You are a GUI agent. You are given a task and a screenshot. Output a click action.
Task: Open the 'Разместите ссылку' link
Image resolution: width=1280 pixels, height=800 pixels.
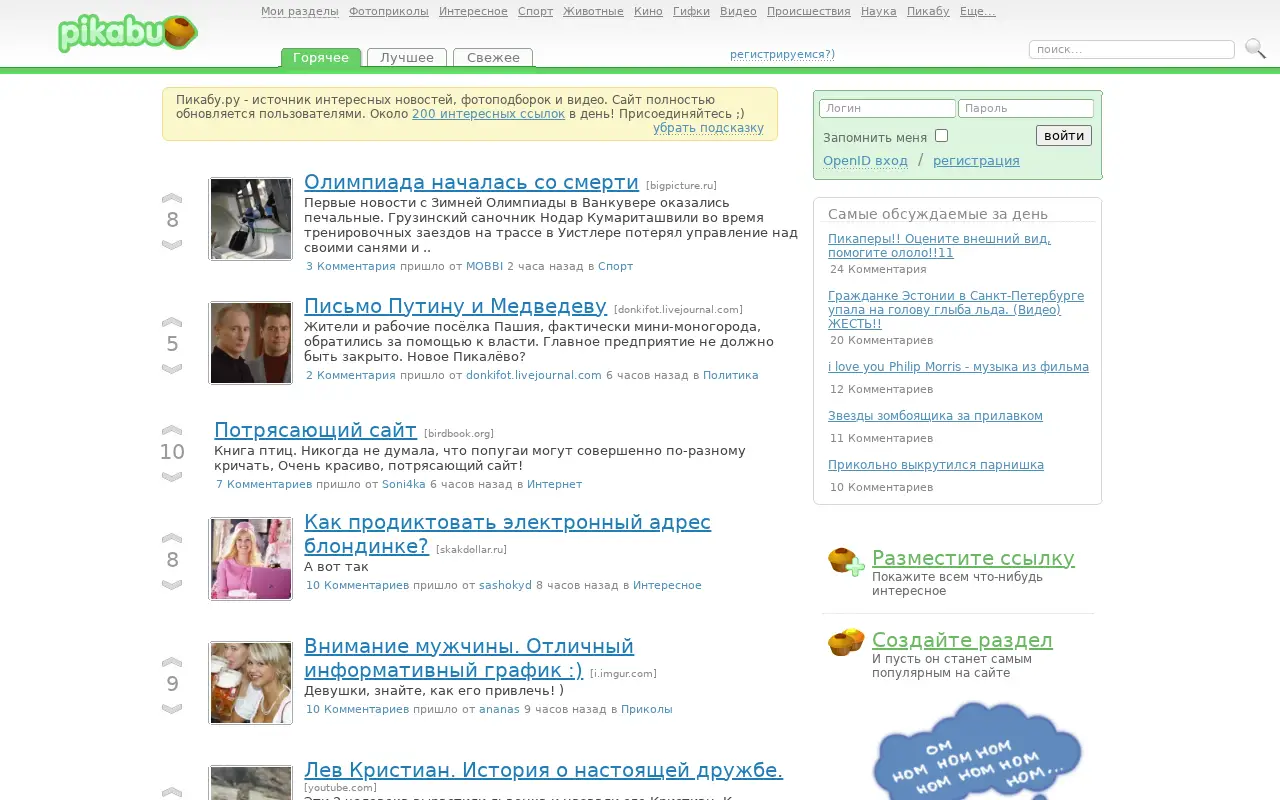973,558
